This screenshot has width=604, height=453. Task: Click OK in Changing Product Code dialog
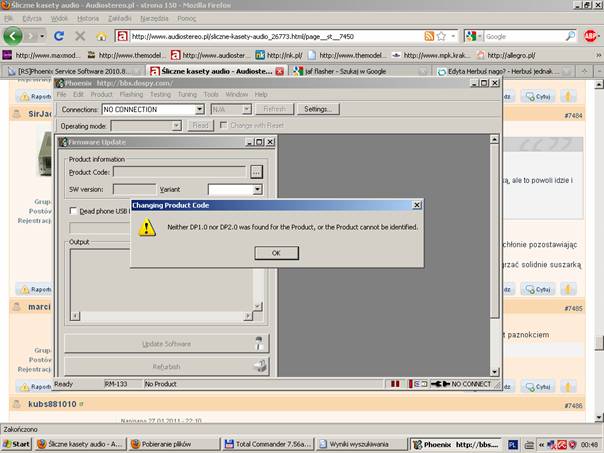pyautogui.click(x=276, y=253)
